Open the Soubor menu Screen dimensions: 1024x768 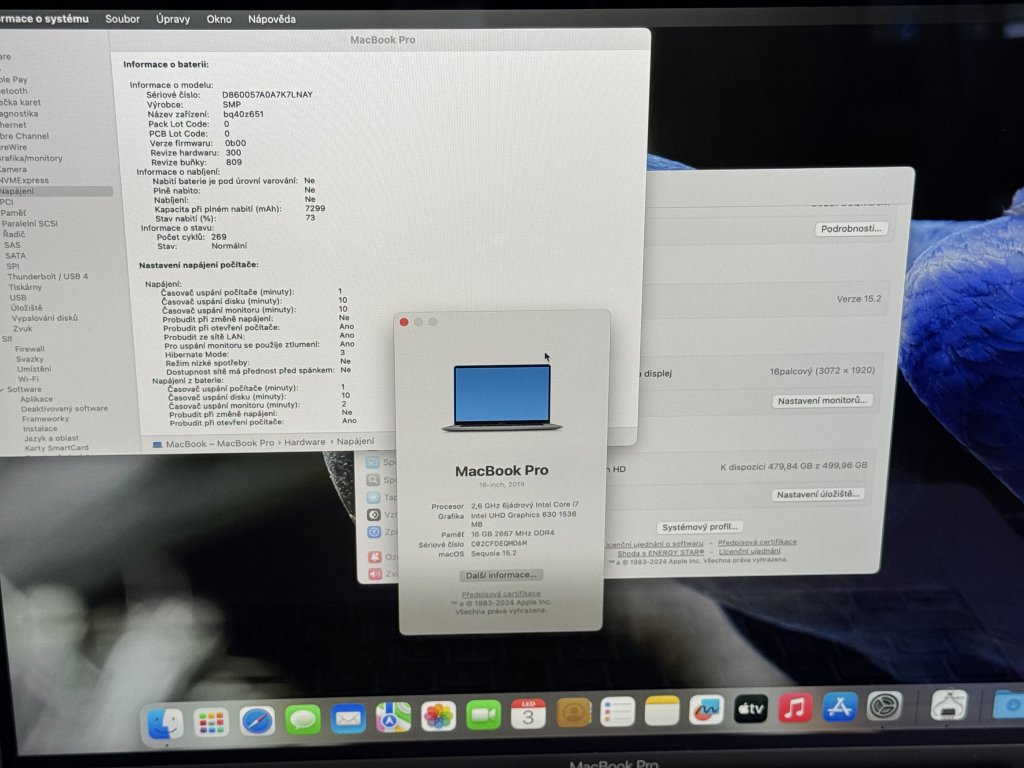(x=122, y=19)
